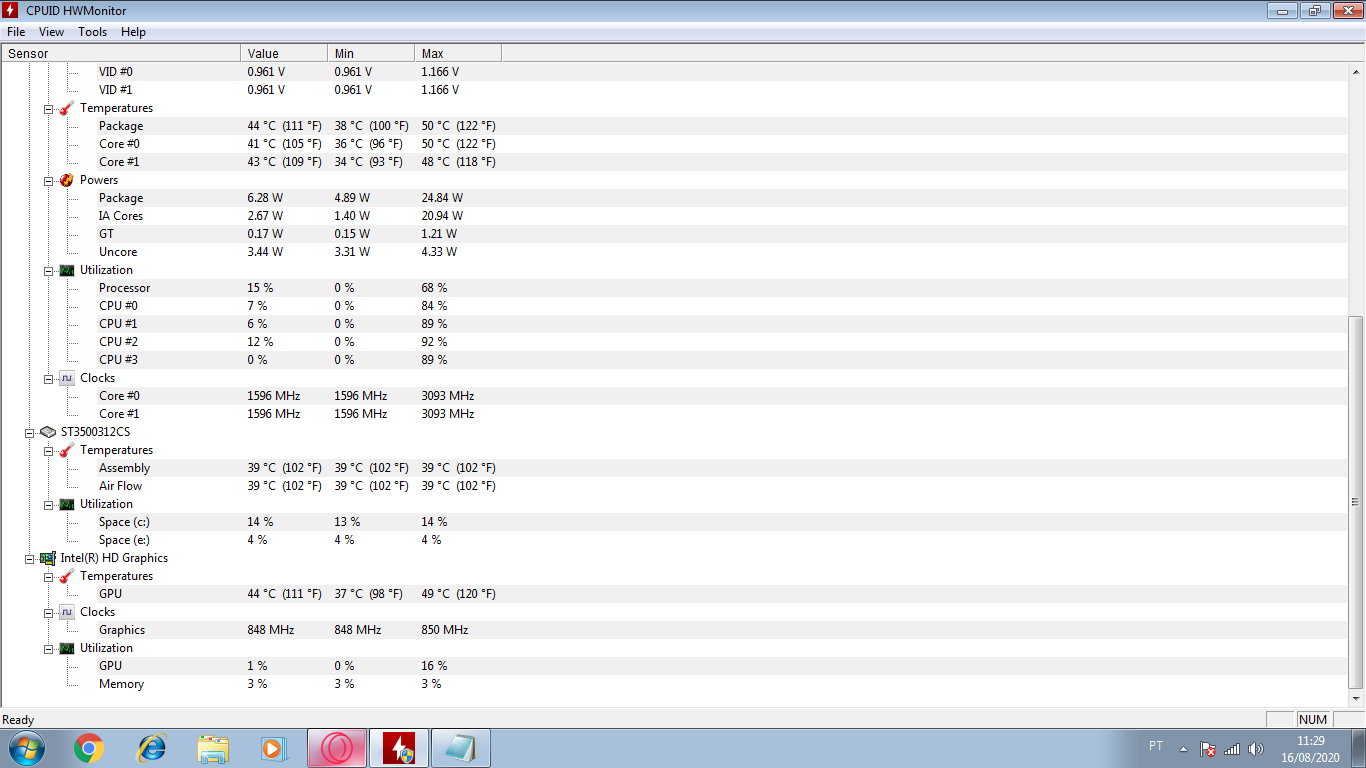Switch to the notepad window in the taskbar
Image resolution: width=1366 pixels, height=768 pixels.
(x=461, y=748)
